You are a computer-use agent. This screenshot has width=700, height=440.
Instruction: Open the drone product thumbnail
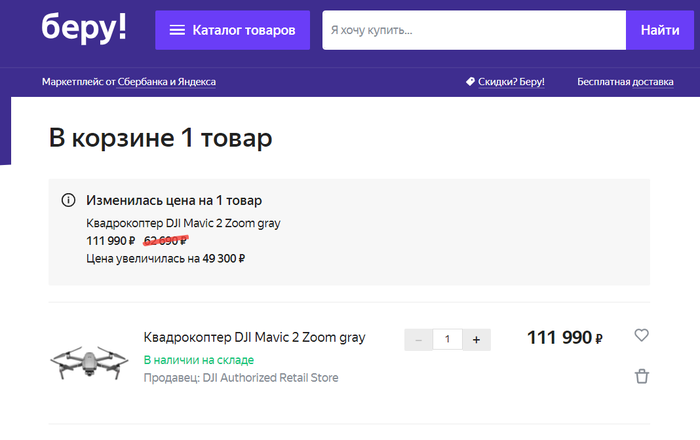click(89, 361)
